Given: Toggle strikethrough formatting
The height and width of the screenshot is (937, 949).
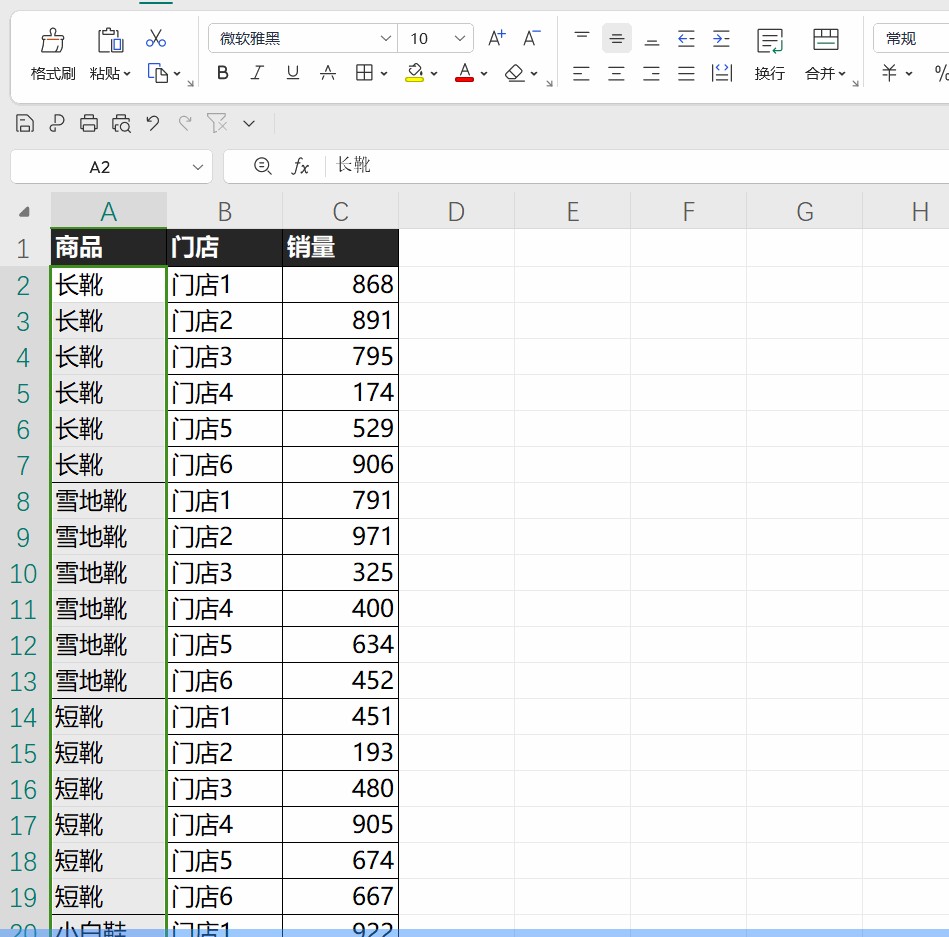Looking at the screenshot, I should 327,73.
